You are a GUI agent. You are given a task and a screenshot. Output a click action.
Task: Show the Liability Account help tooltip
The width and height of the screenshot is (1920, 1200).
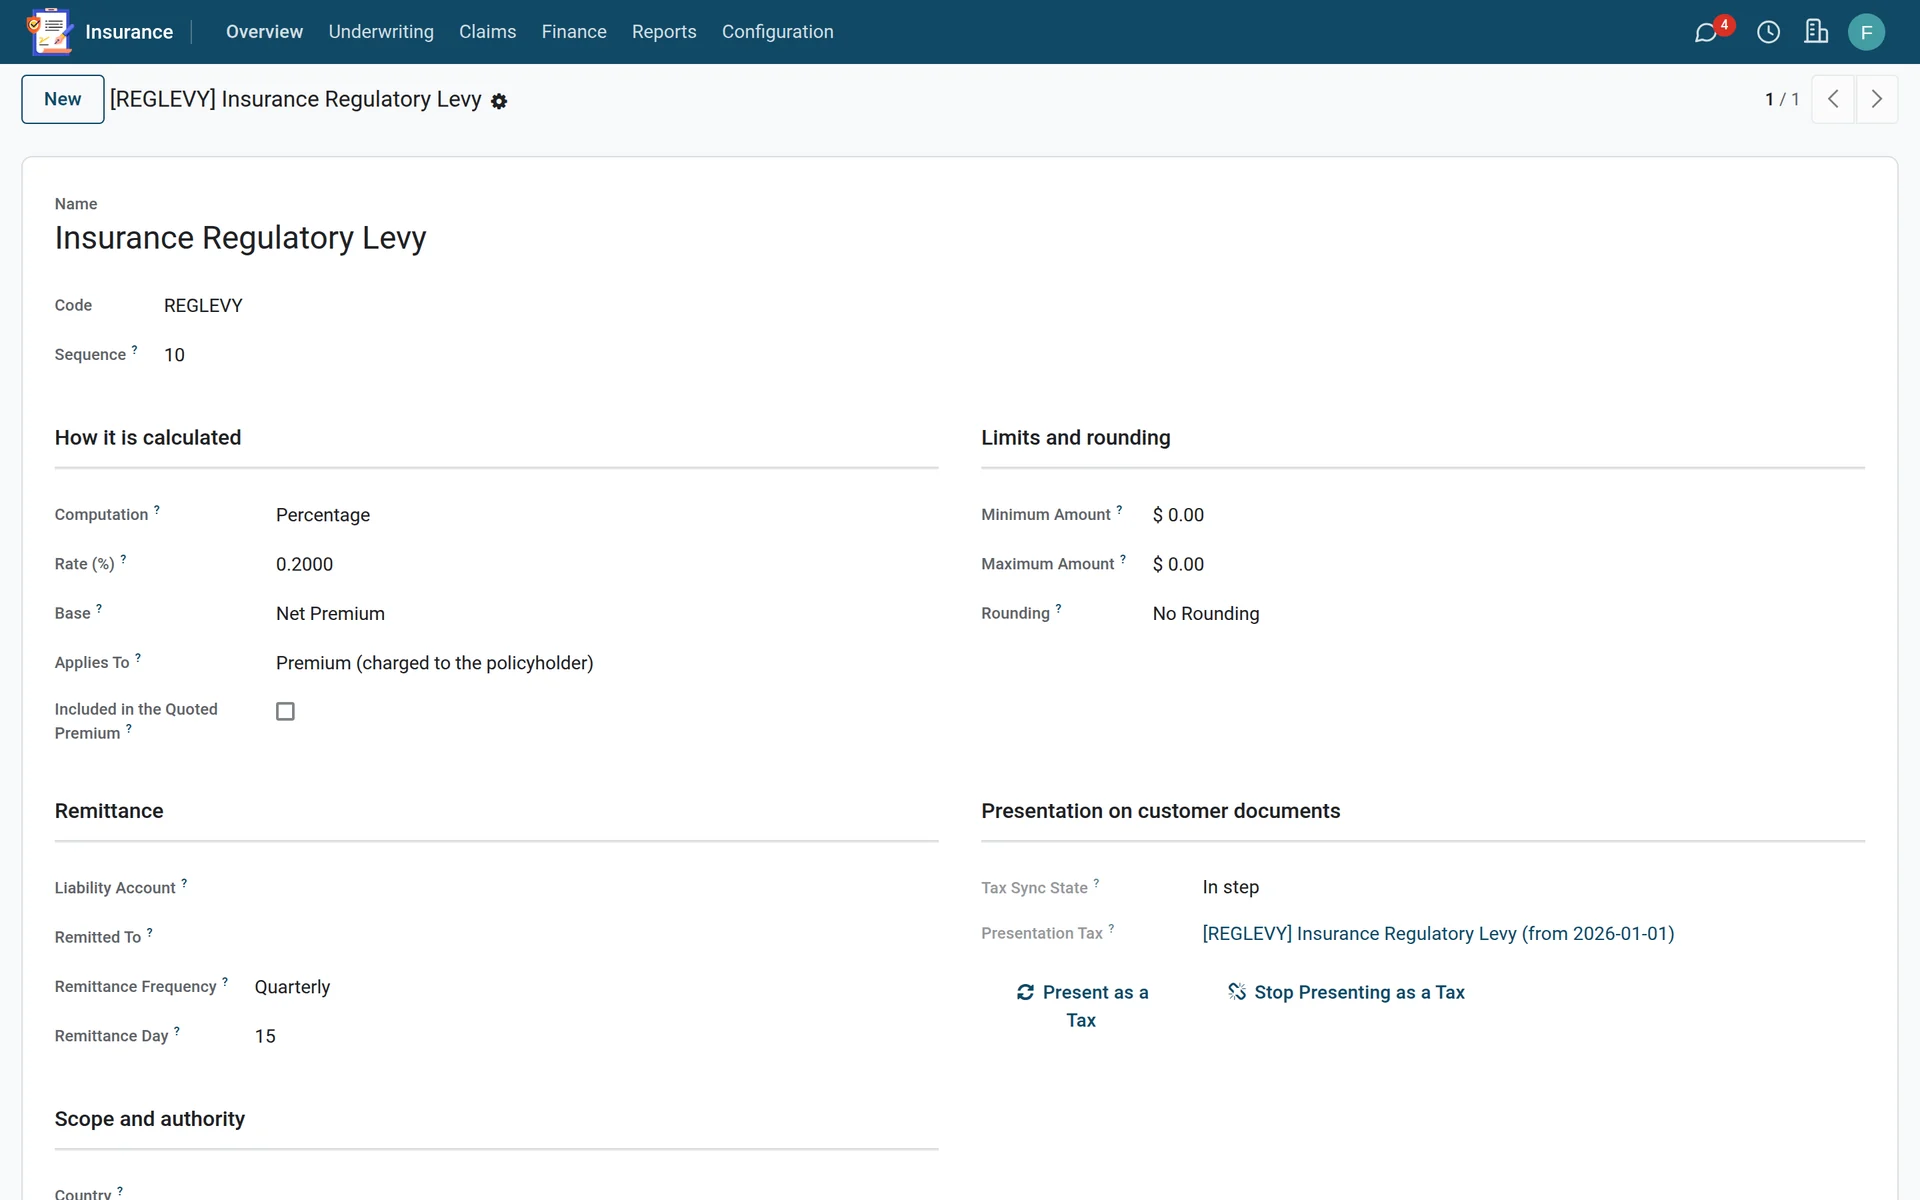[184, 883]
